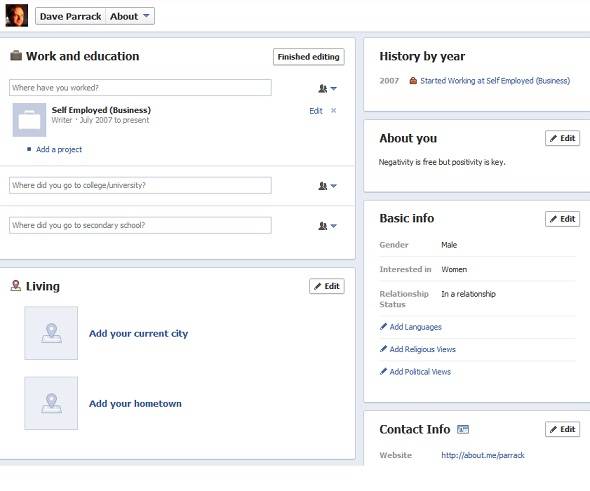Select 'Negativity is free but positivity is key.' text
Image resolution: width=590 pixels, height=491 pixels.
[442, 162]
